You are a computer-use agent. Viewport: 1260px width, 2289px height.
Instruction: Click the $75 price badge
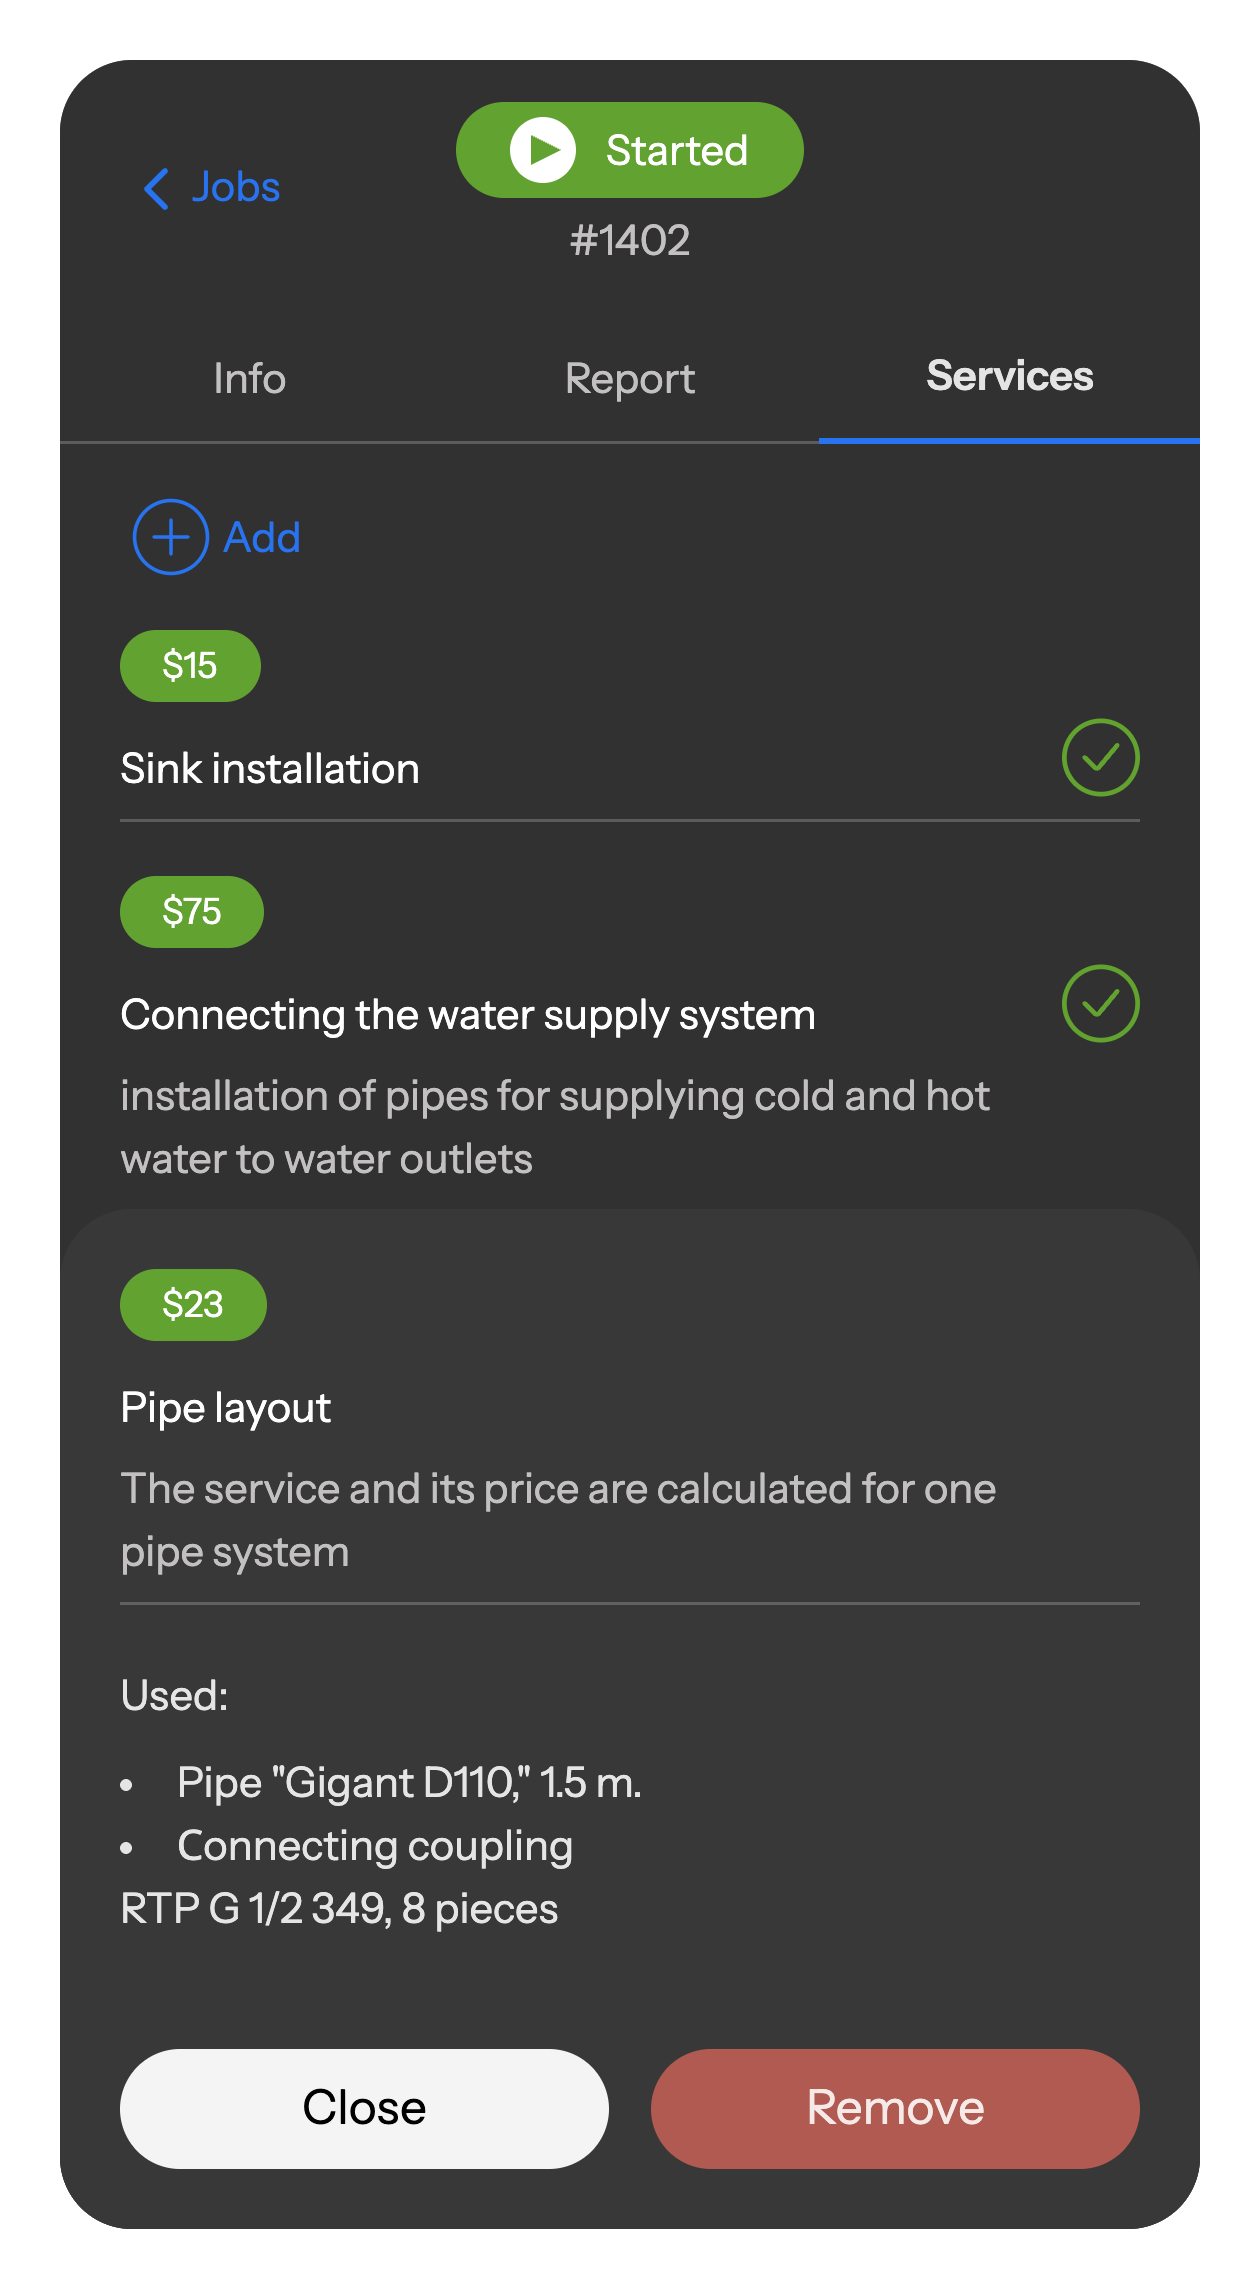click(192, 912)
